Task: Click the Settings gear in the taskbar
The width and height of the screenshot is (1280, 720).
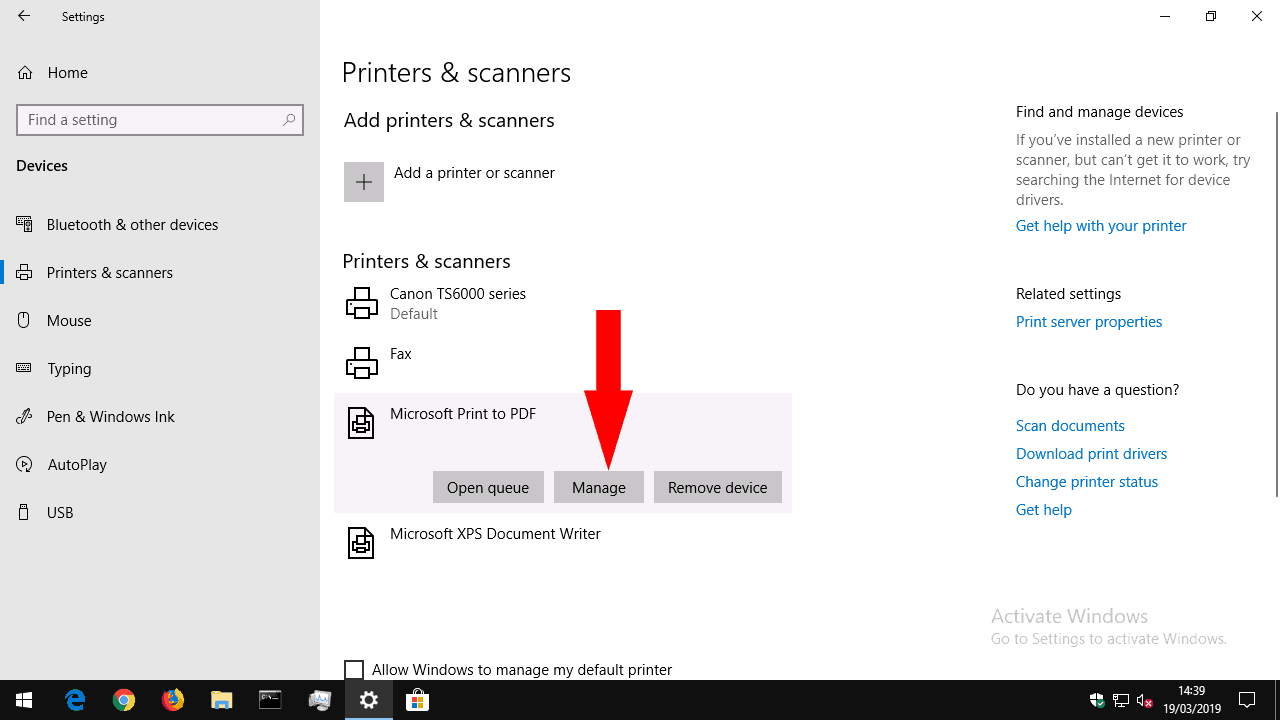Action: point(369,700)
